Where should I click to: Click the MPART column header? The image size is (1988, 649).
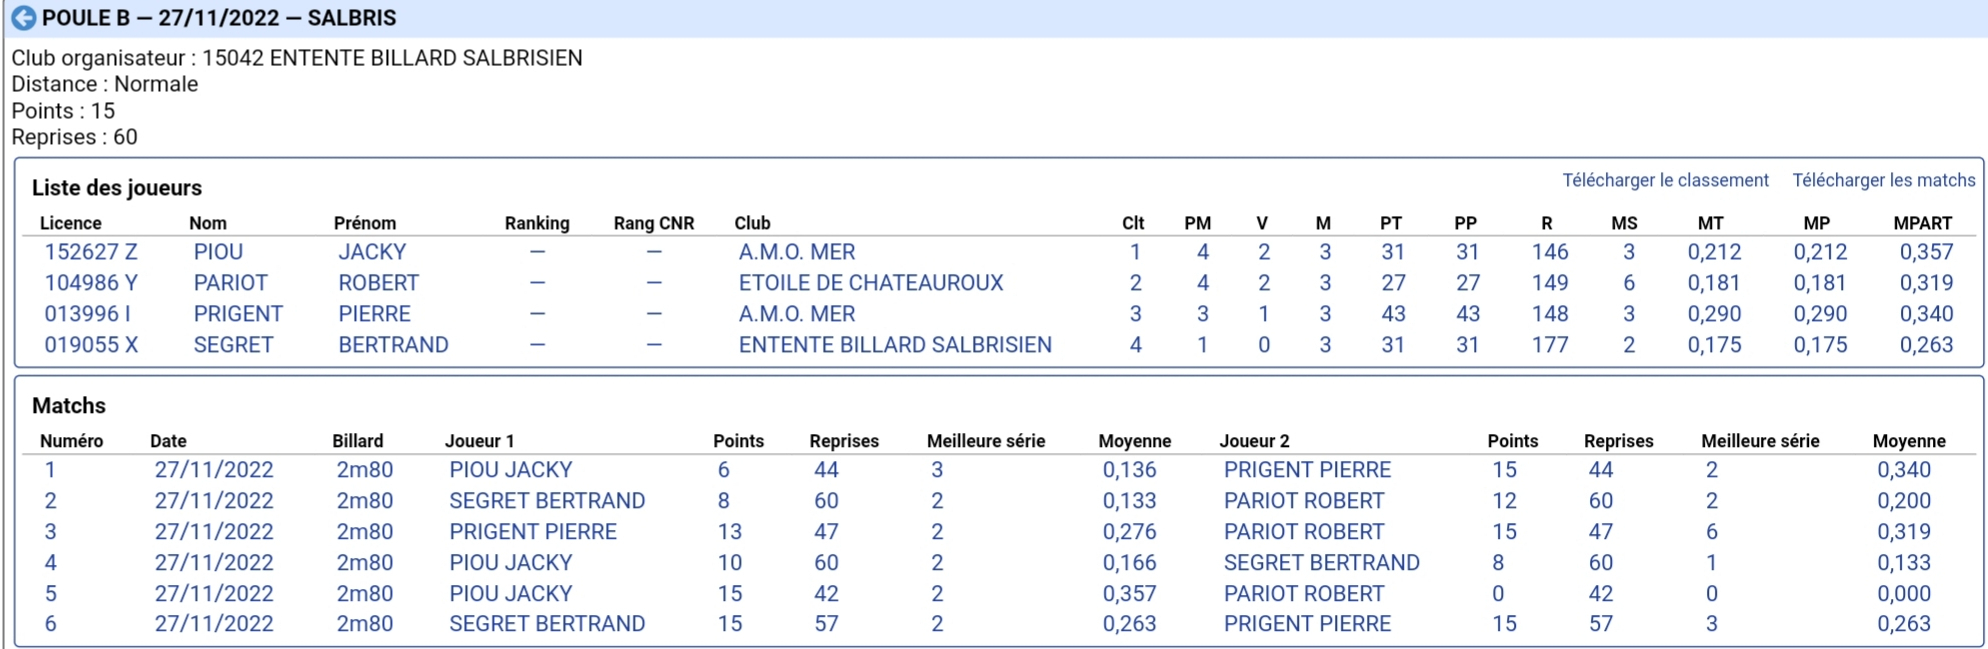[1922, 223]
